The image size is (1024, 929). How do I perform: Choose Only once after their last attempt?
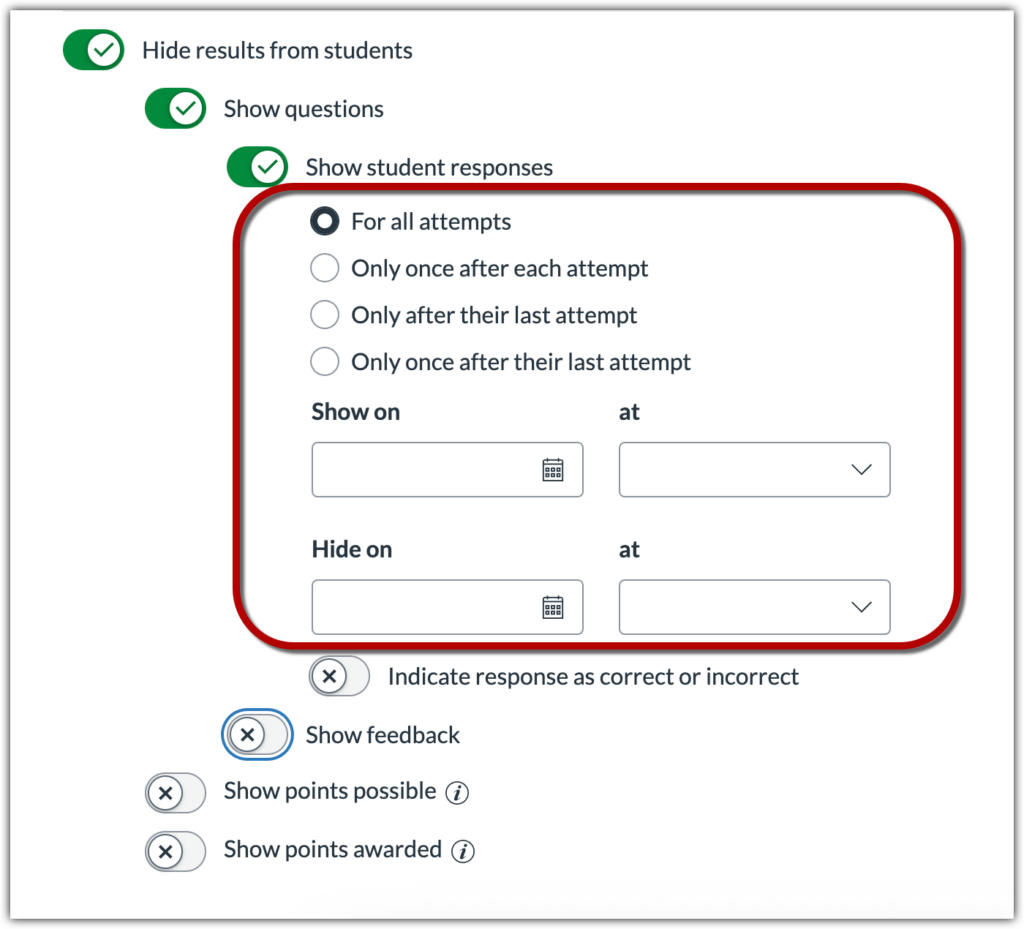324,362
